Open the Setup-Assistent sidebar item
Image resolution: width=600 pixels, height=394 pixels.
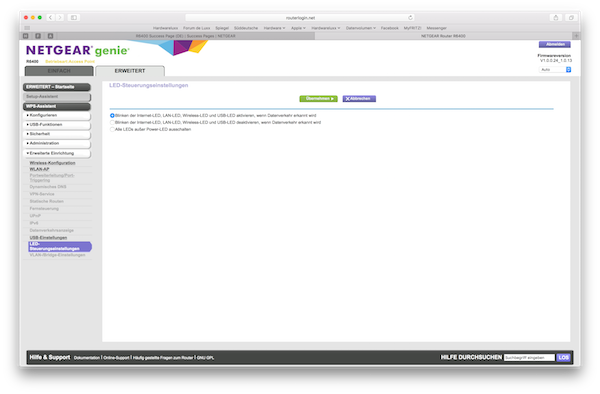pyautogui.click(x=57, y=97)
